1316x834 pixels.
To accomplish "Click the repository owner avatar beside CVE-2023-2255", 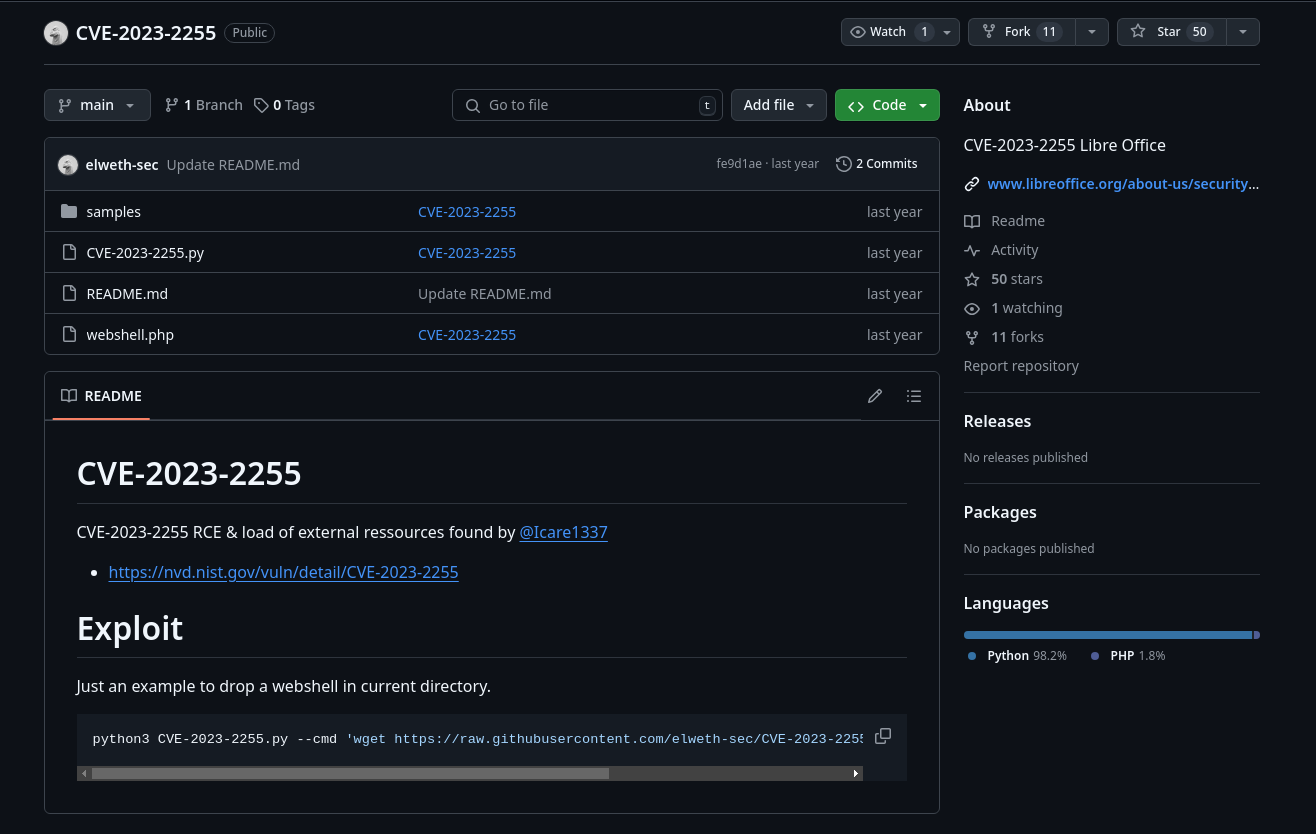I will tap(56, 33).
